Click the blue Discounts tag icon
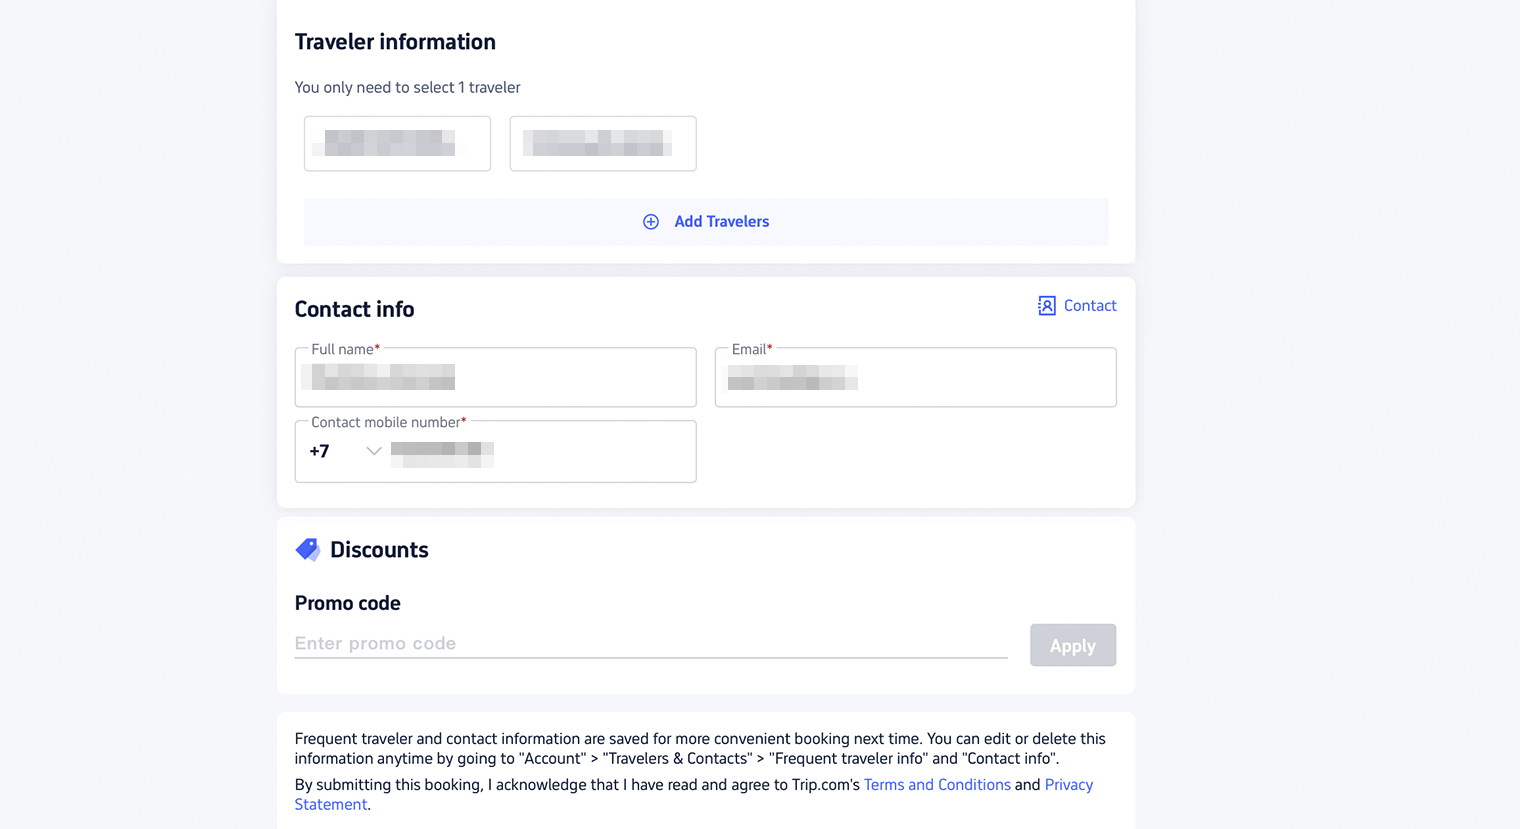The height and width of the screenshot is (829, 1520). (x=308, y=549)
